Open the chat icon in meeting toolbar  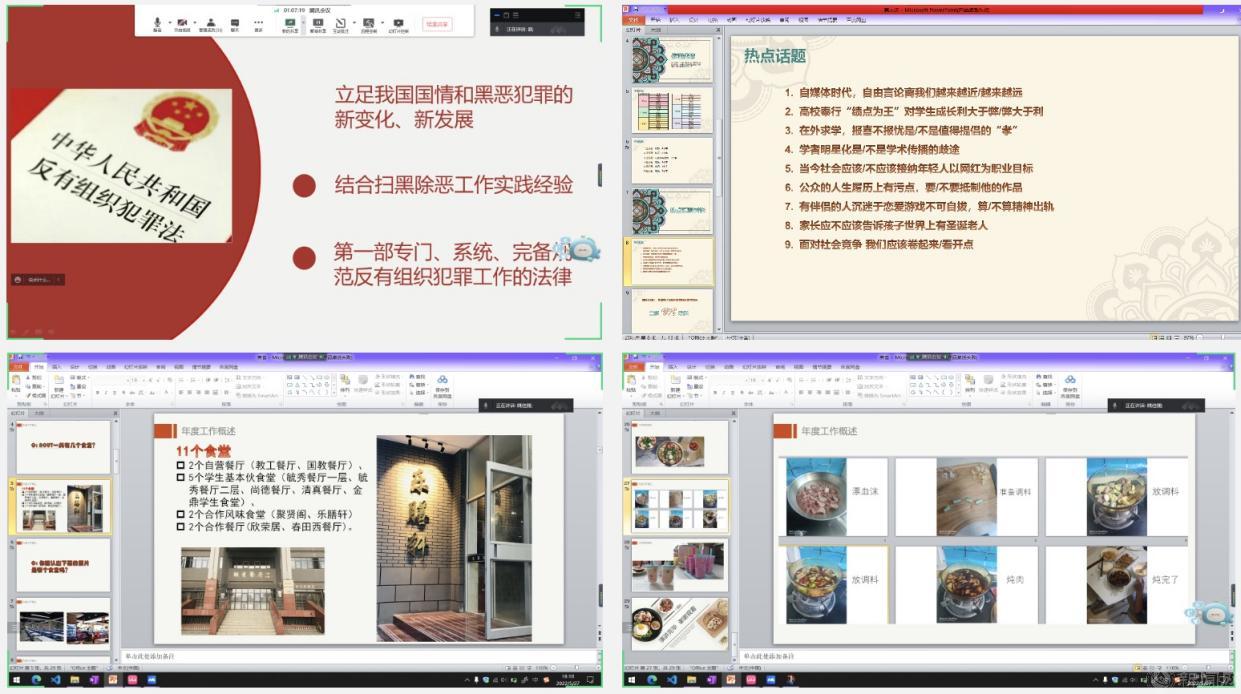click(235, 21)
